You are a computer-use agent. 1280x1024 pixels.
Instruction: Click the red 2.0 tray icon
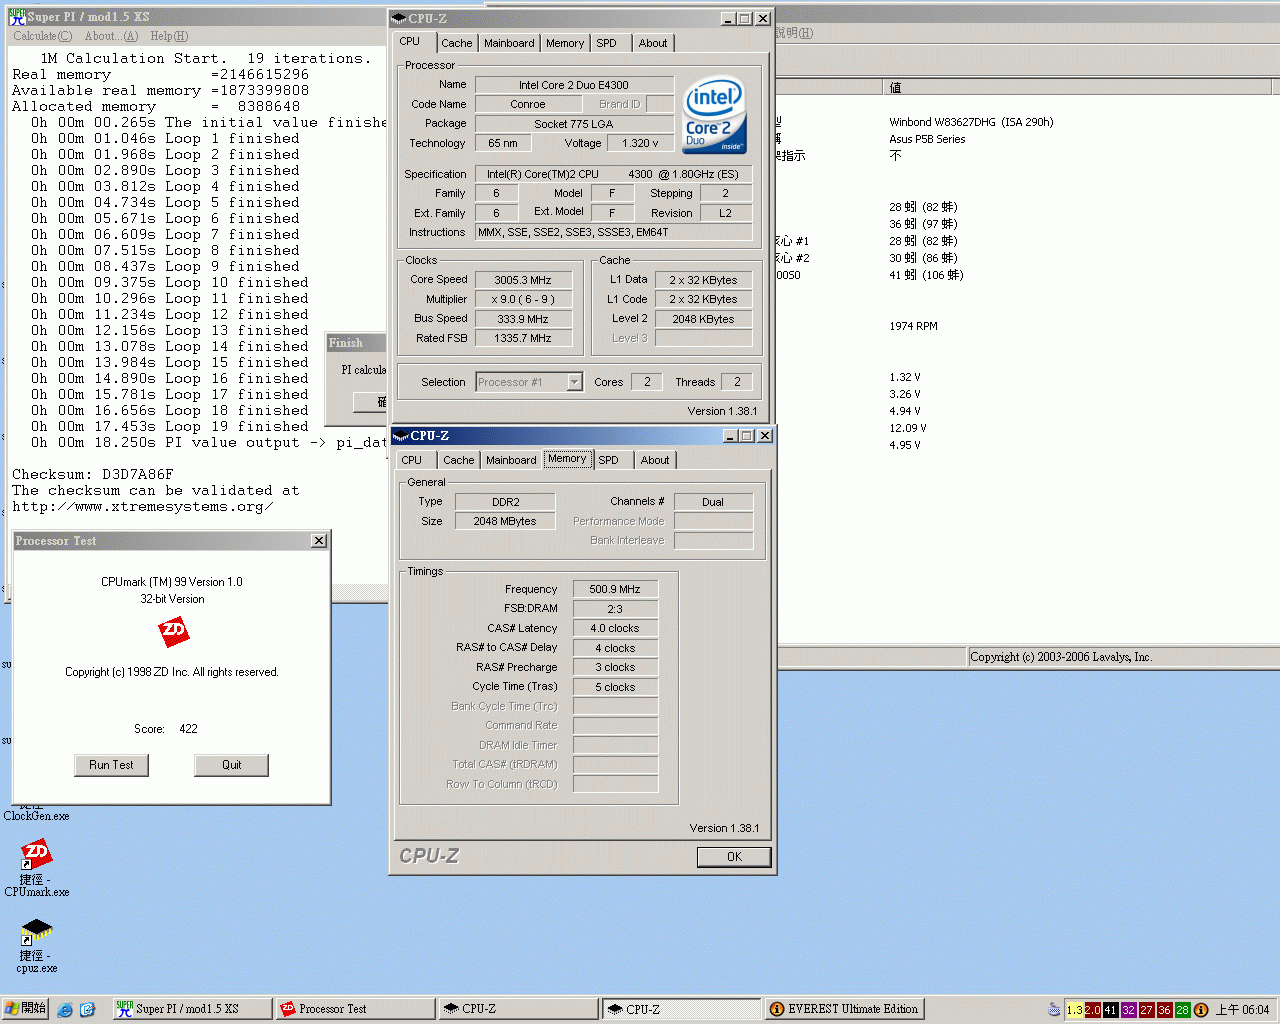click(1092, 1010)
